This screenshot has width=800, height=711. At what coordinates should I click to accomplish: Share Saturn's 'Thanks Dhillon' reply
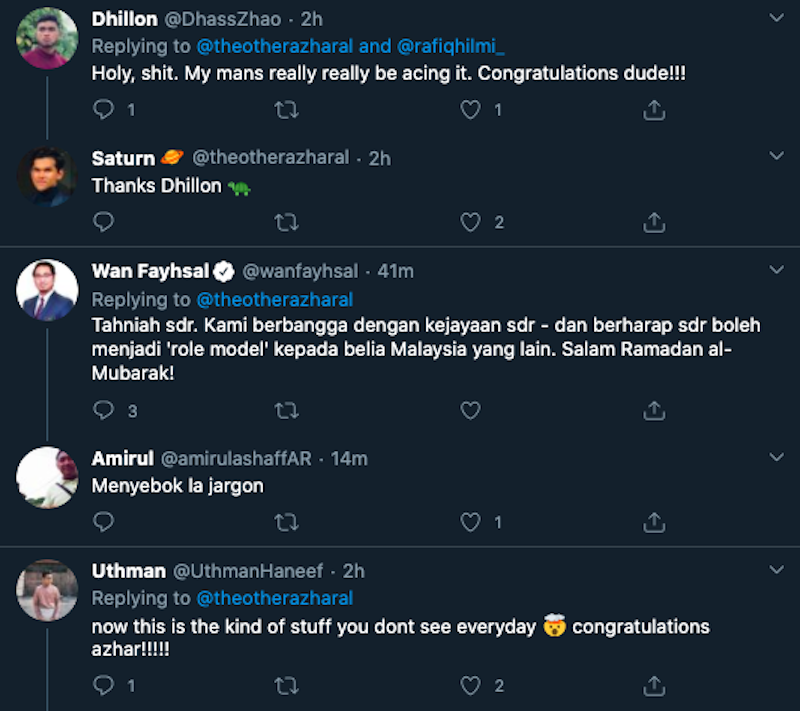click(654, 222)
